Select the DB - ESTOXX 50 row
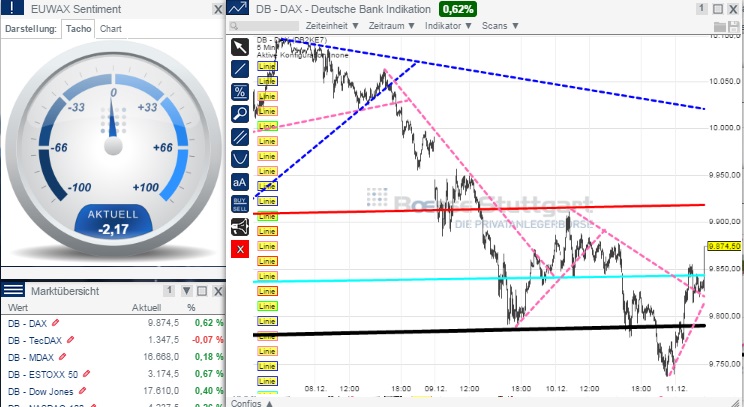Viewport: 744px width, 407px height. pyautogui.click(x=113, y=374)
